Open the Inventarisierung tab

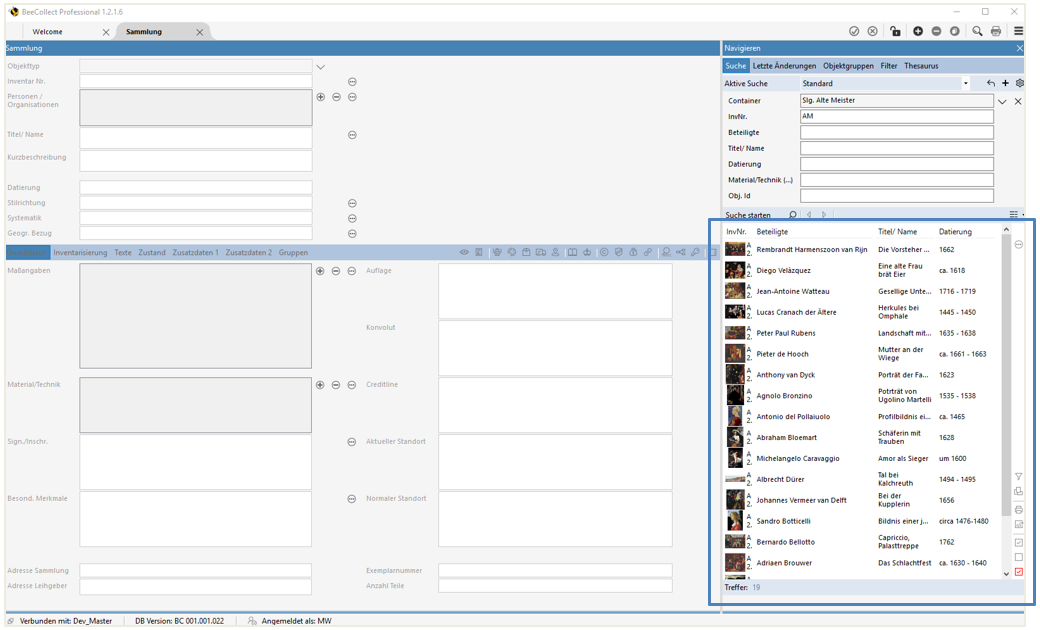(x=80, y=253)
